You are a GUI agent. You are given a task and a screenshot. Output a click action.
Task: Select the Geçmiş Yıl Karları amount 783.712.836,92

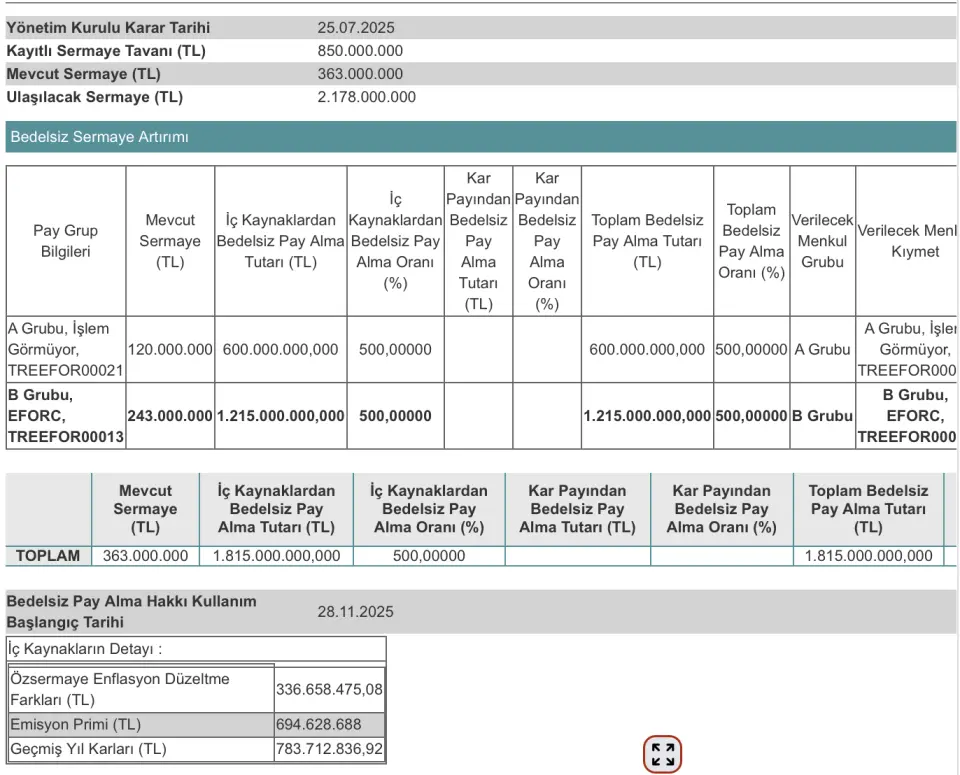click(x=329, y=748)
